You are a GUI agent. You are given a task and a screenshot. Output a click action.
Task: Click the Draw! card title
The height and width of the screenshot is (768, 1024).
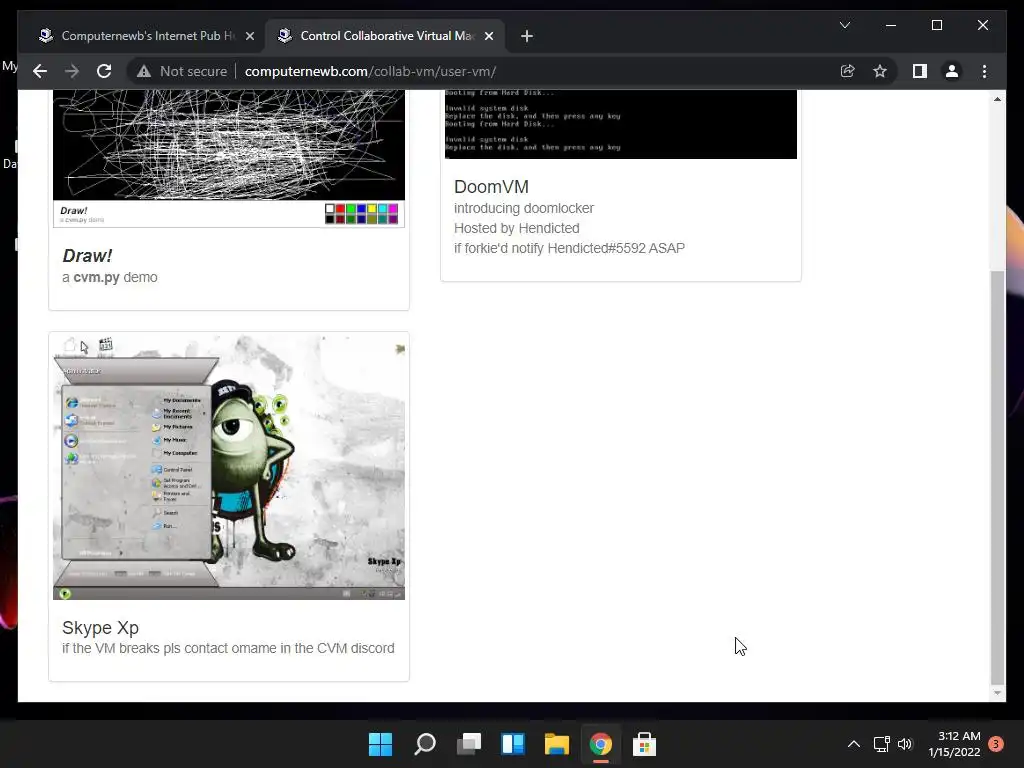point(88,255)
